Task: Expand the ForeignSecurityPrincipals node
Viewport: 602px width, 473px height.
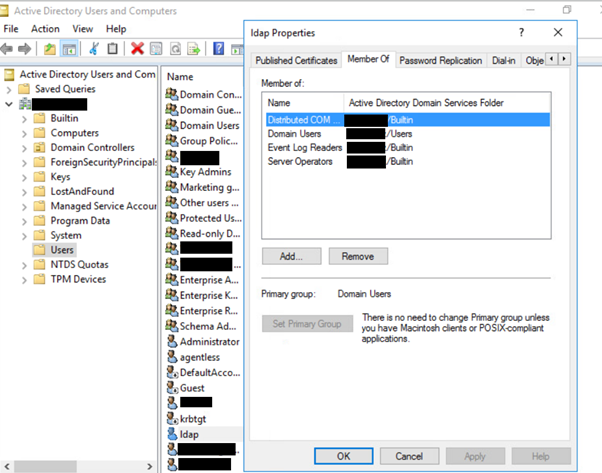Action: [24, 163]
